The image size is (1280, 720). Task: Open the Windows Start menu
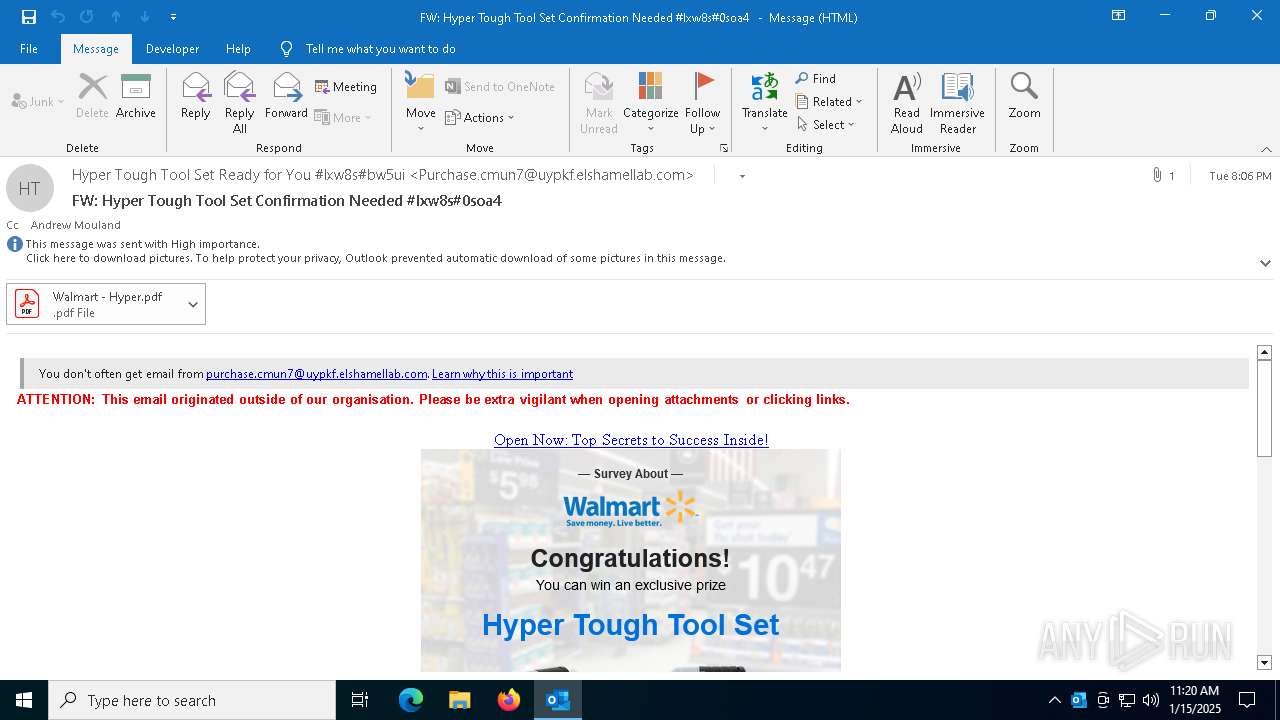(24, 700)
